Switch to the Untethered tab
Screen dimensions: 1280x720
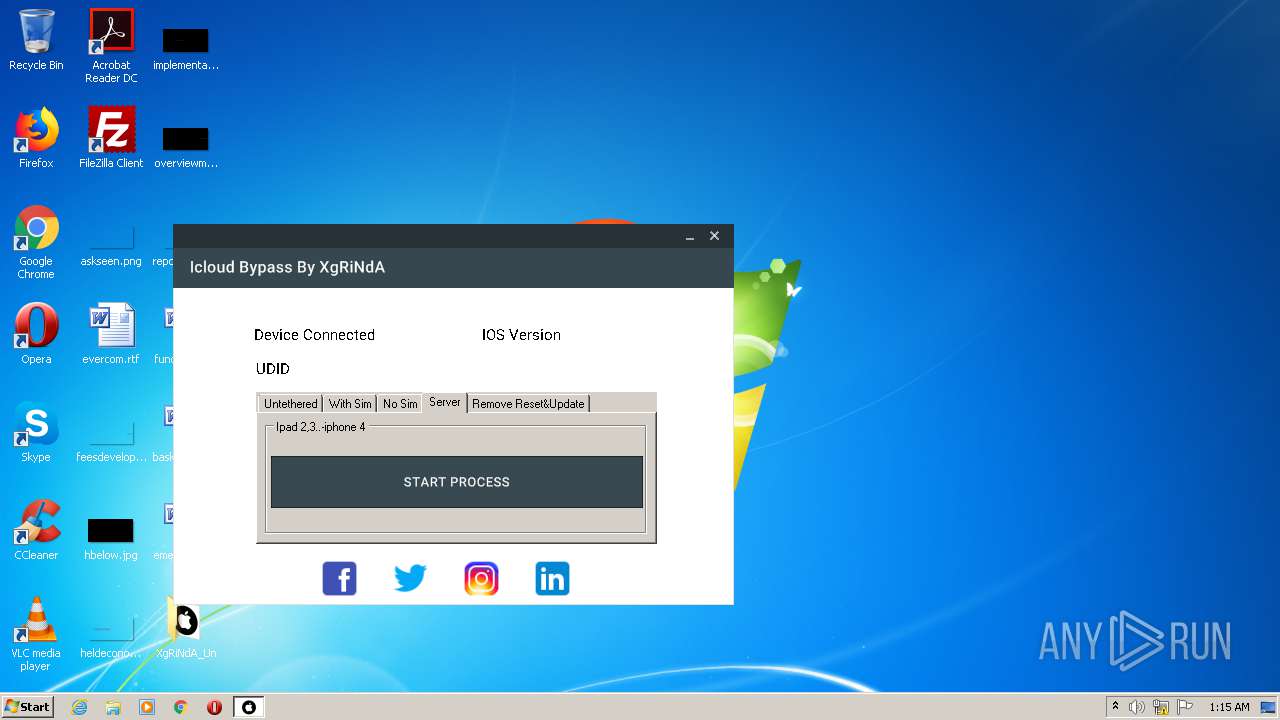point(290,404)
